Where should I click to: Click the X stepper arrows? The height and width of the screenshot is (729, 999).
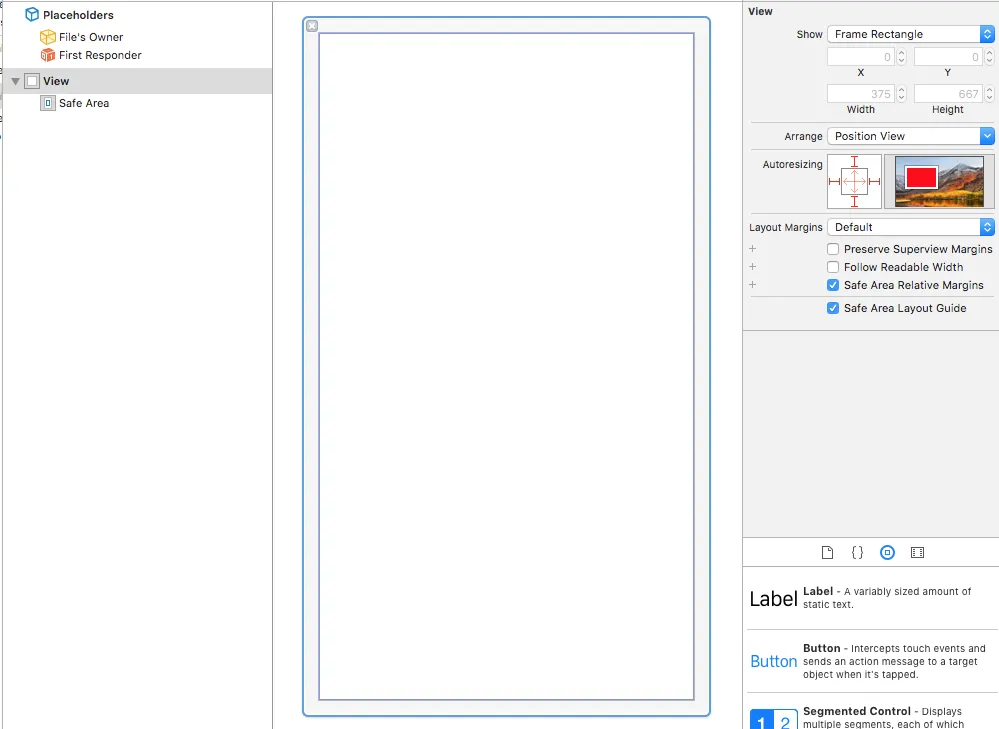[901, 57]
